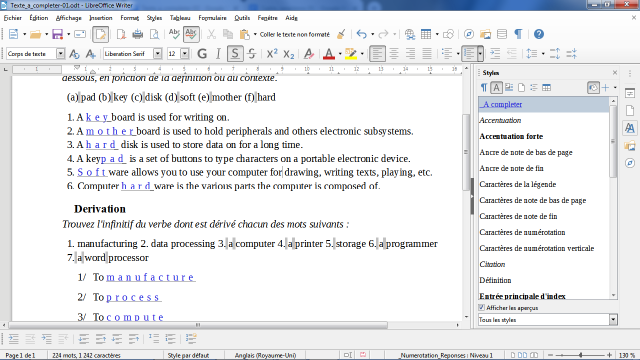Open print preview icon

click(x=154, y=34)
